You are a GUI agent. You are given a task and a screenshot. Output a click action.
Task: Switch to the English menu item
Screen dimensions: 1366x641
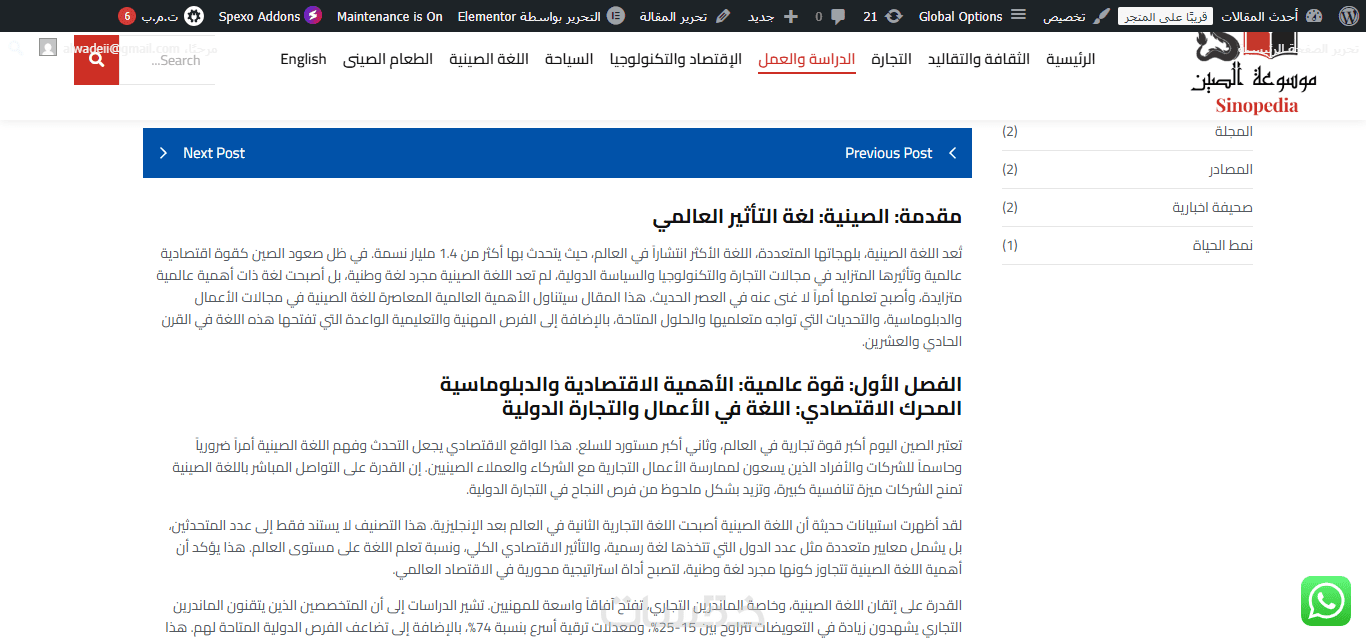tap(303, 59)
